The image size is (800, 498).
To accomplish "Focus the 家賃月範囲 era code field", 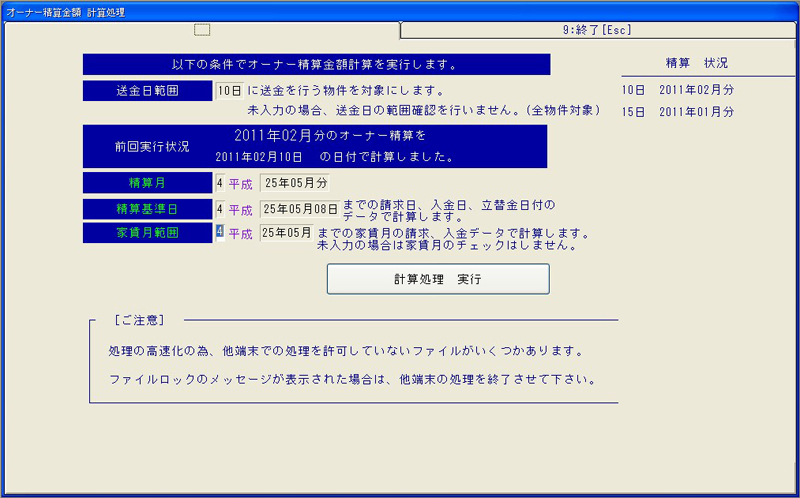I will pos(219,233).
